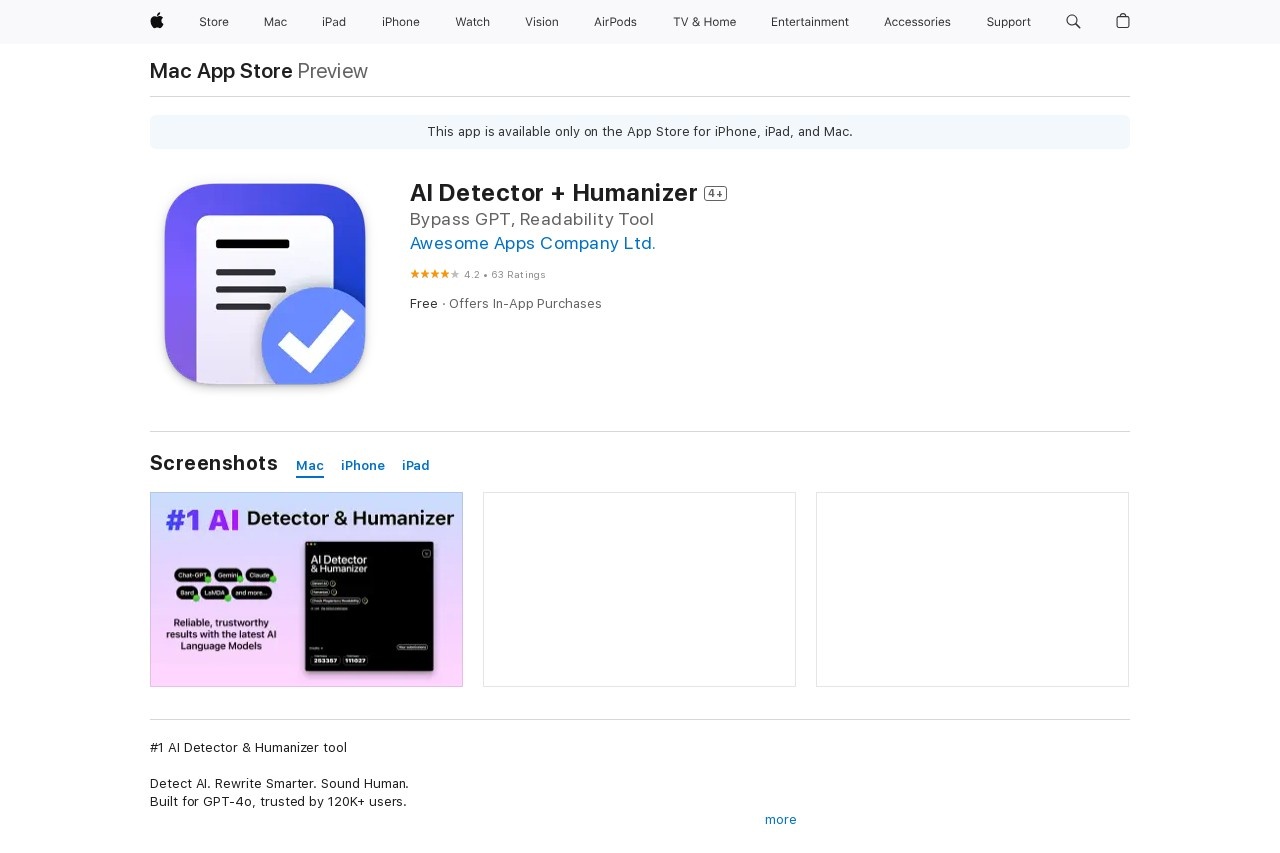Click the star rating graphic
This screenshot has height=853, width=1280.
pos(434,274)
